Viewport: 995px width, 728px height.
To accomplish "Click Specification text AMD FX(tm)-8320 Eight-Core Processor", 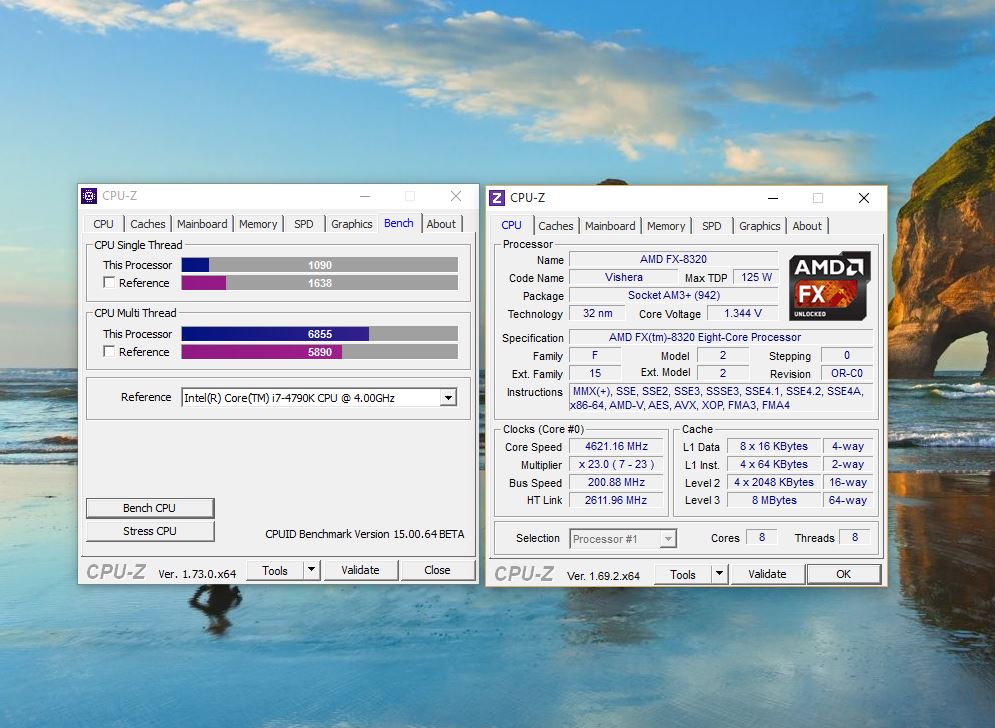I will coord(721,337).
